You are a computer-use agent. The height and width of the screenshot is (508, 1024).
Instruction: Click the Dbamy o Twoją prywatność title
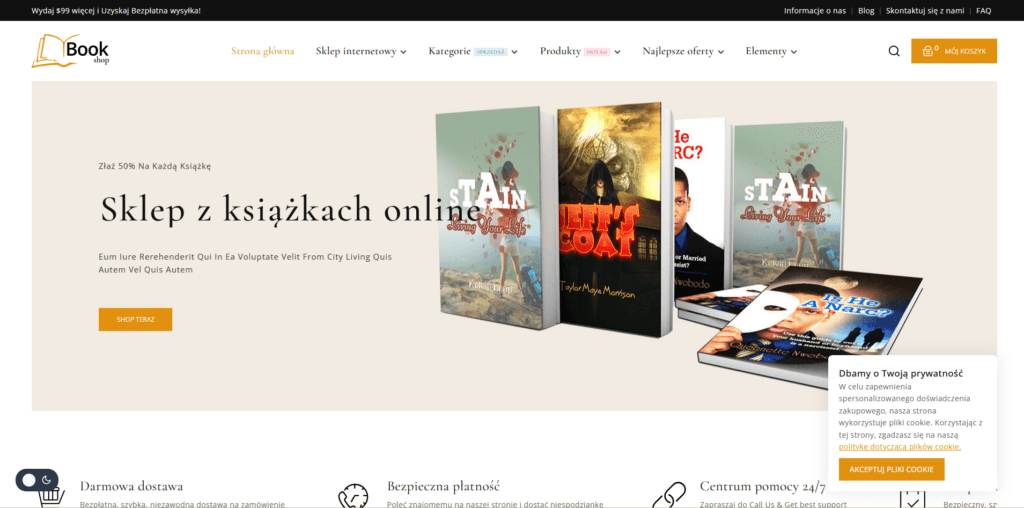tap(901, 373)
